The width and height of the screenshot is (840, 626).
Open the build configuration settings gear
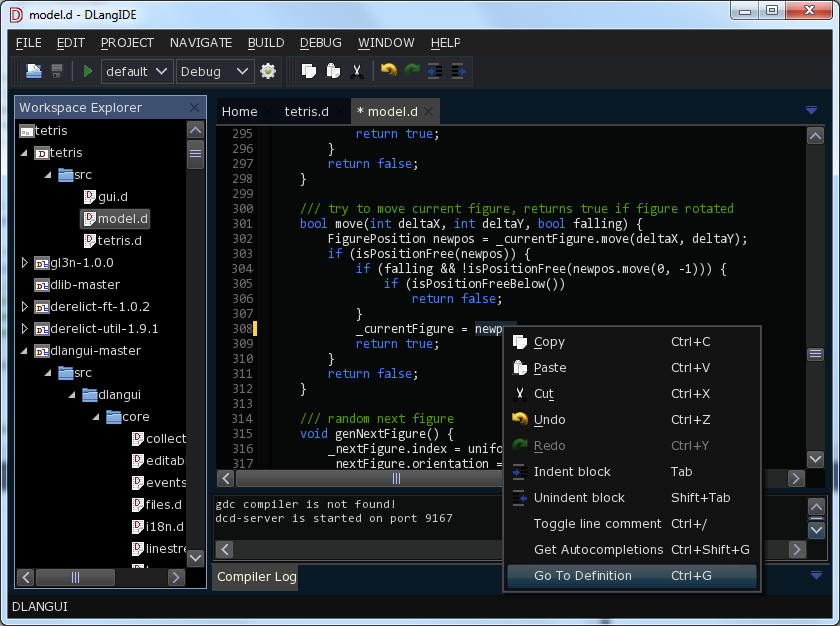pos(266,71)
